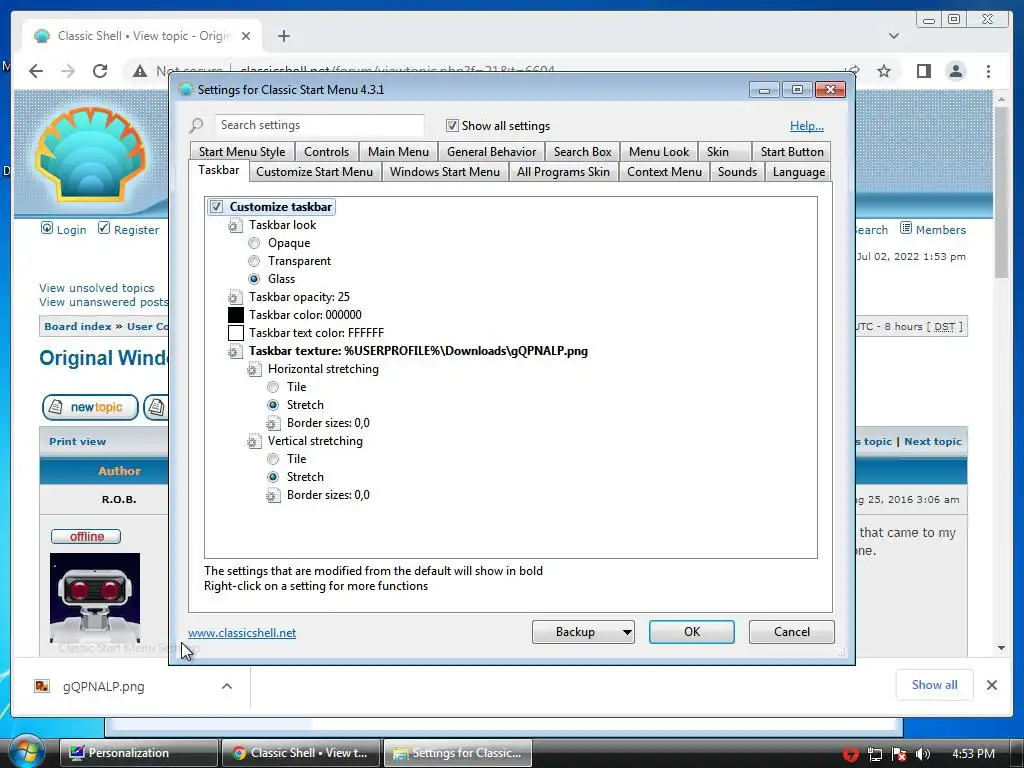Click the Taskbar opacity setting icon
Image resolution: width=1024 pixels, height=768 pixels.
[235, 297]
